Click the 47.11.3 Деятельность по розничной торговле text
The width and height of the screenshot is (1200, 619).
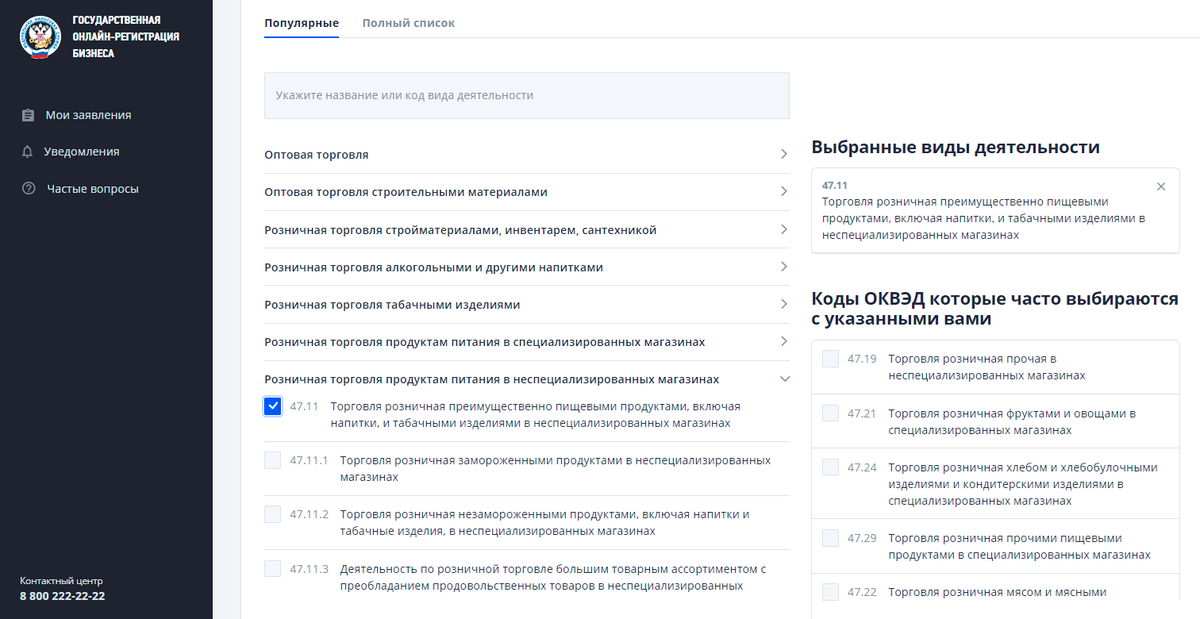553,577
